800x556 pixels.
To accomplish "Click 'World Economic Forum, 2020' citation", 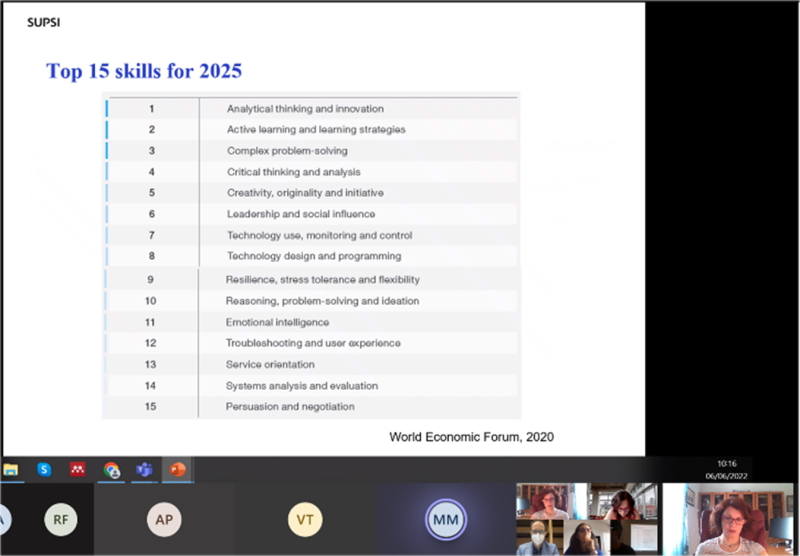I will pos(471,436).
